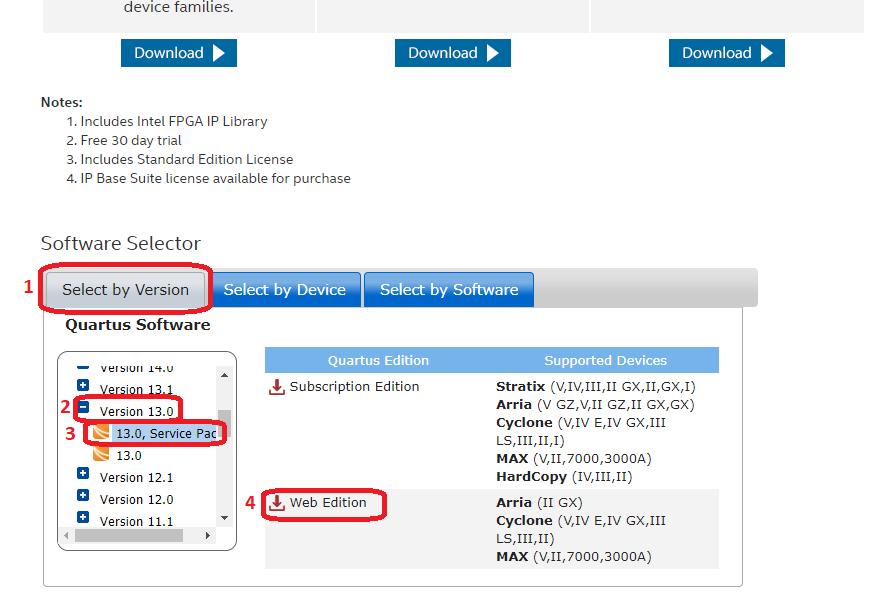Click the note 'Includes Standard Edition License'
The height and width of the screenshot is (602, 881).
(187, 160)
